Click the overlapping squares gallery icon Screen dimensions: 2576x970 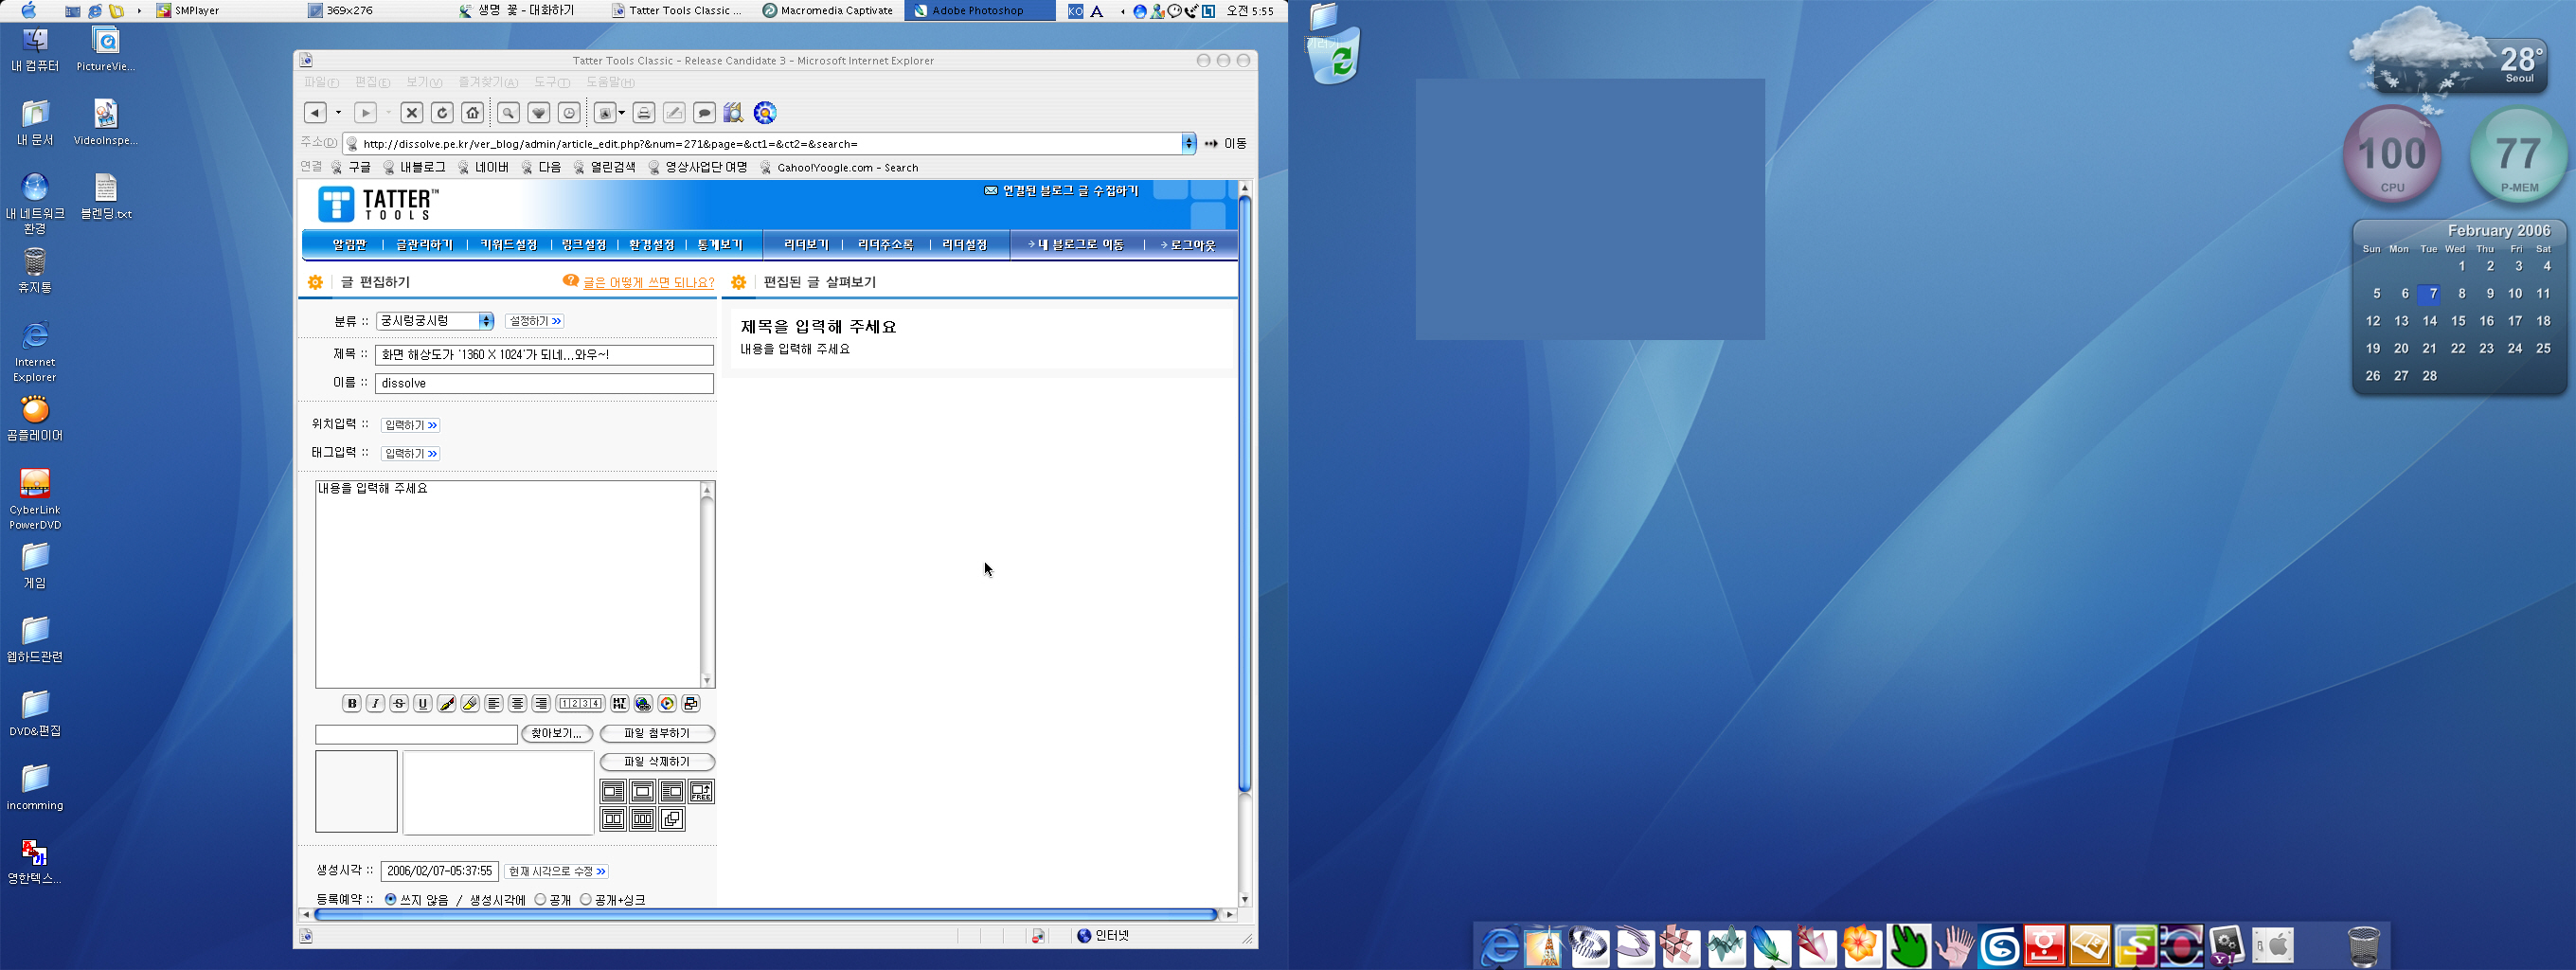pyautogui.click(x=672, y=820)
